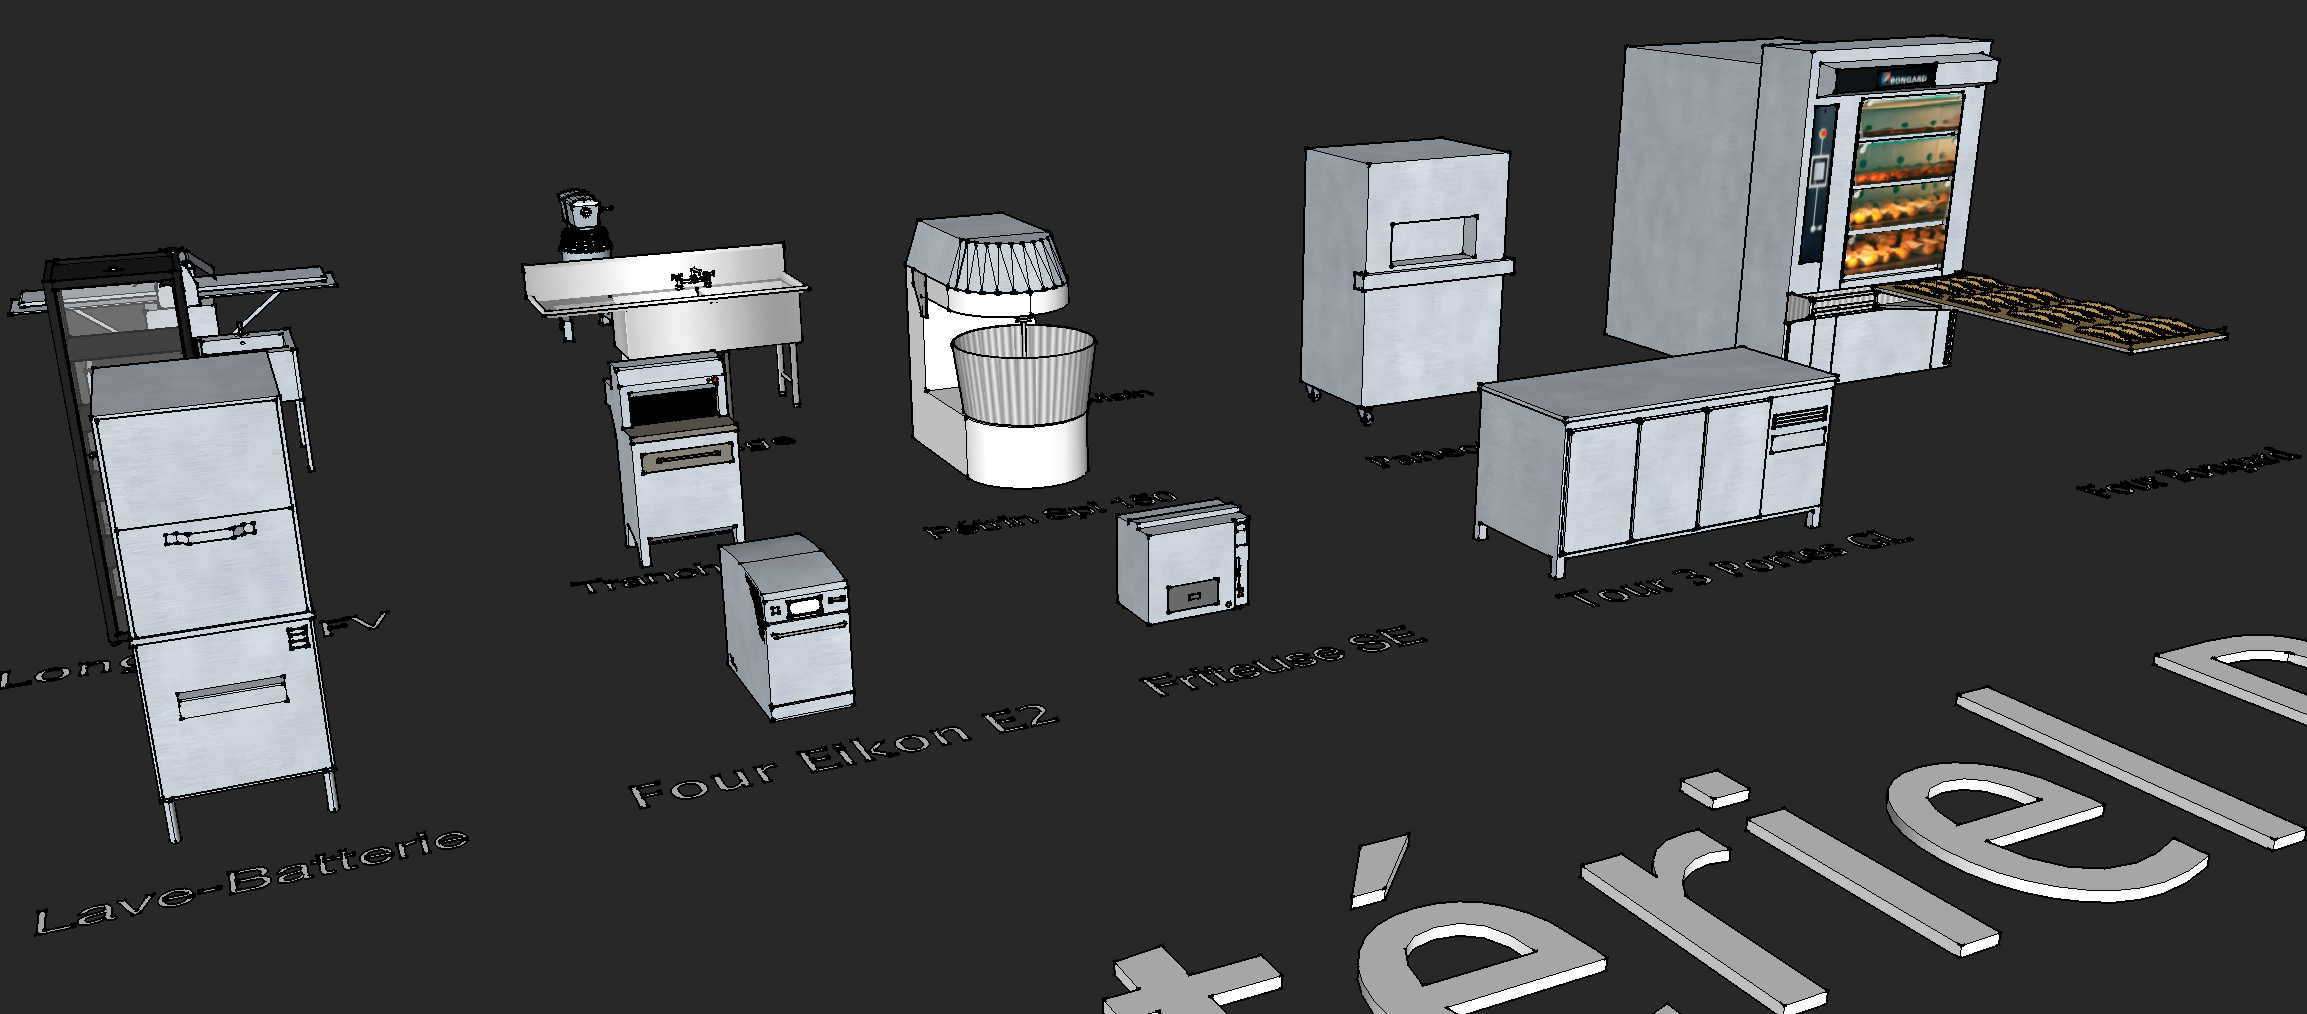
Task: Click the 'Lave-Batterie' floor text label
Action: pos(252,880)
